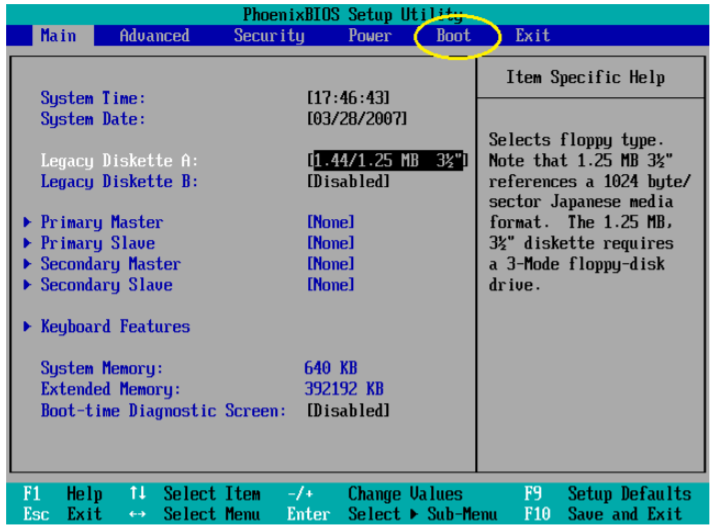Open the Advanced tab
717x531 pixels.
point(154,36)
